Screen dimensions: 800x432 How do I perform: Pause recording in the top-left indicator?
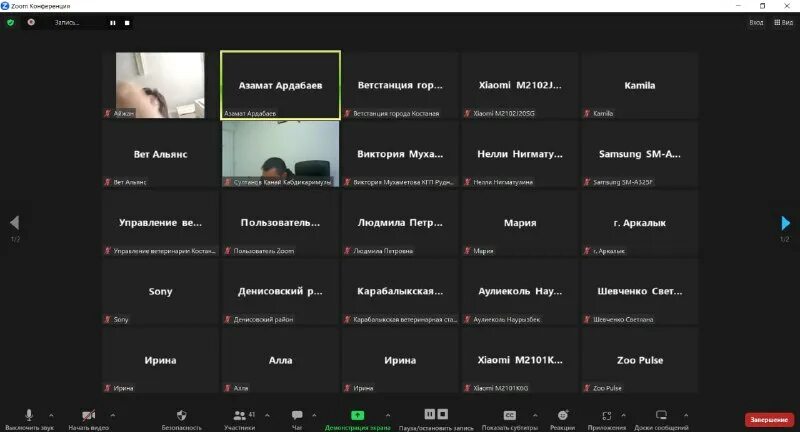pos(113,23)
